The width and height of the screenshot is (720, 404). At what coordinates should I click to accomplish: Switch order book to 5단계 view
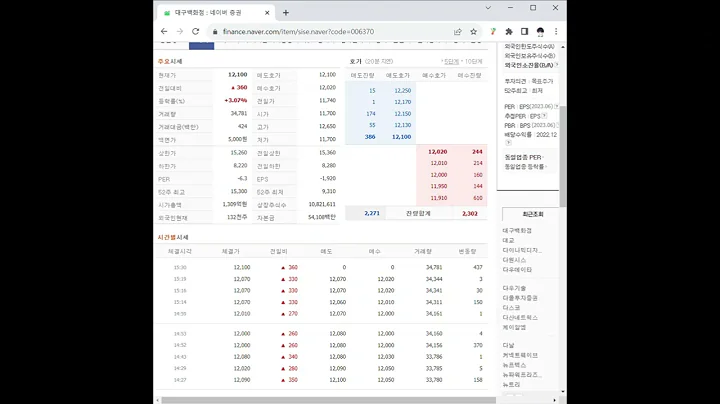point(451,62)
